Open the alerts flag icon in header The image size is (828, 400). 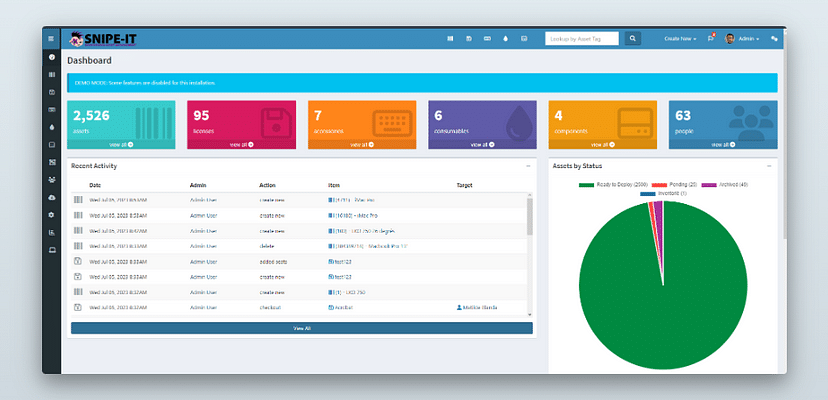[x=711, y=39]
